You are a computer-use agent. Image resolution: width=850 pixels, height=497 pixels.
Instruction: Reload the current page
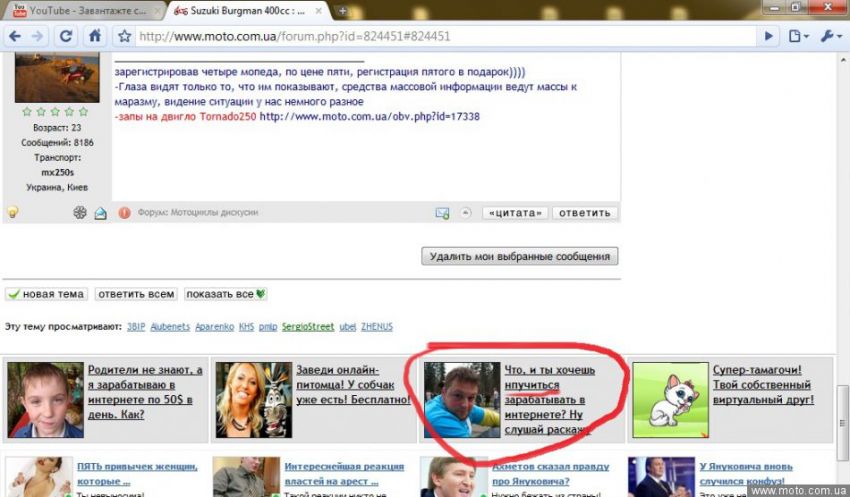click(66, 36)
